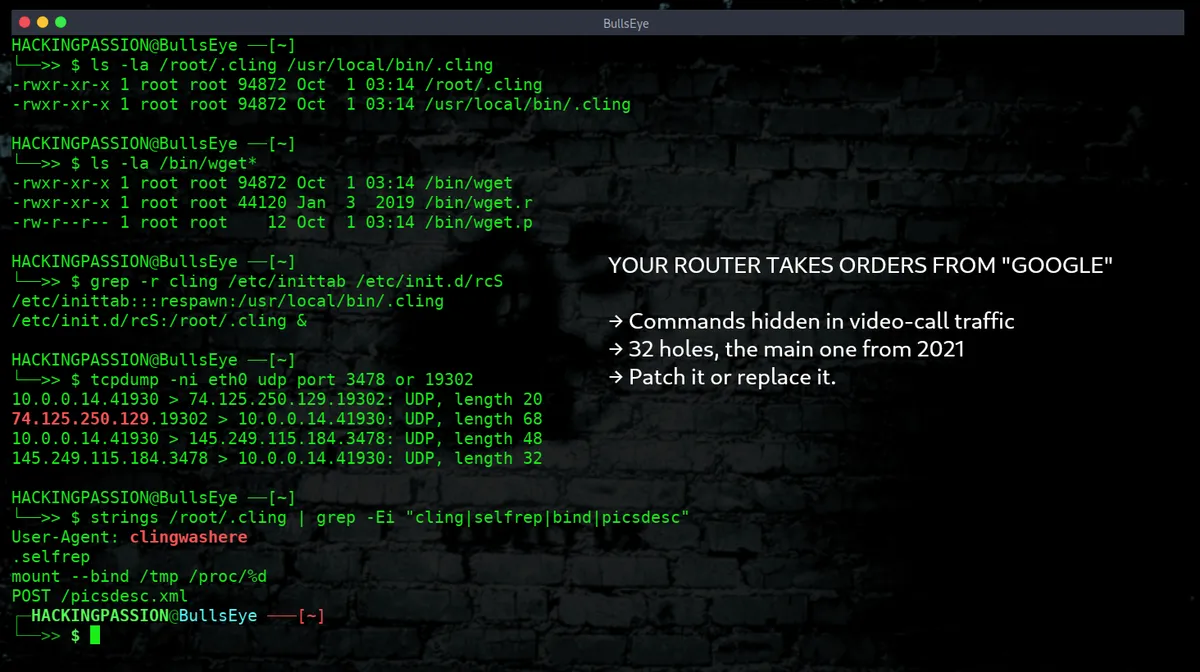Click the packet line with UDP length 48

point(277,438)
